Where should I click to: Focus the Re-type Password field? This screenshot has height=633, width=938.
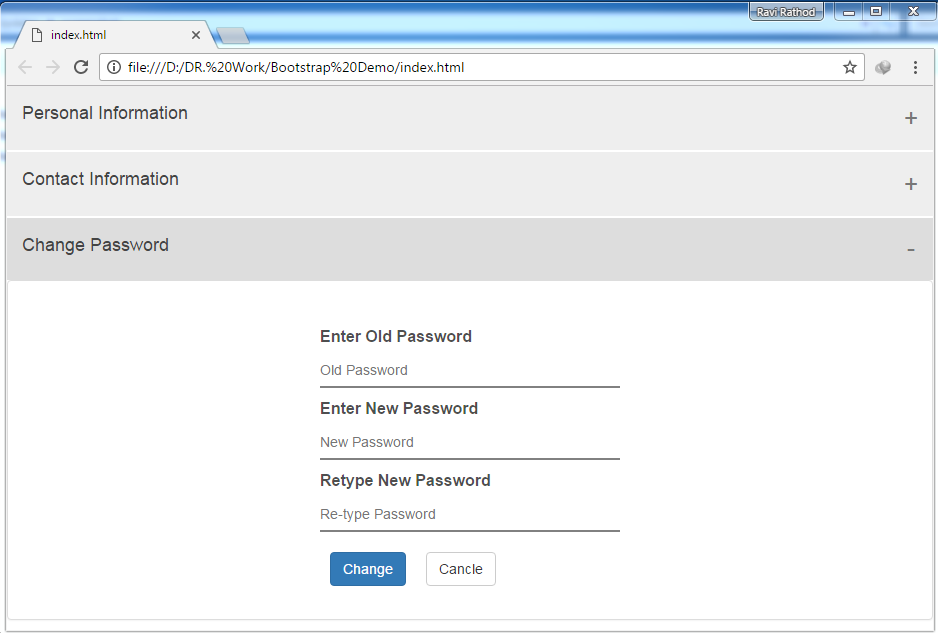[x=470, y=514]
